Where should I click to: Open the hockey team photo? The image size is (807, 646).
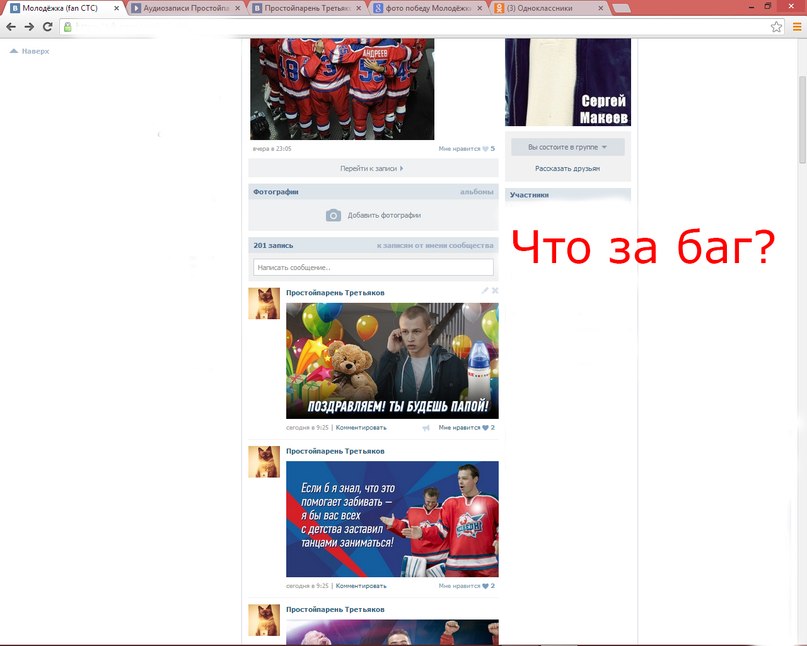342,89
